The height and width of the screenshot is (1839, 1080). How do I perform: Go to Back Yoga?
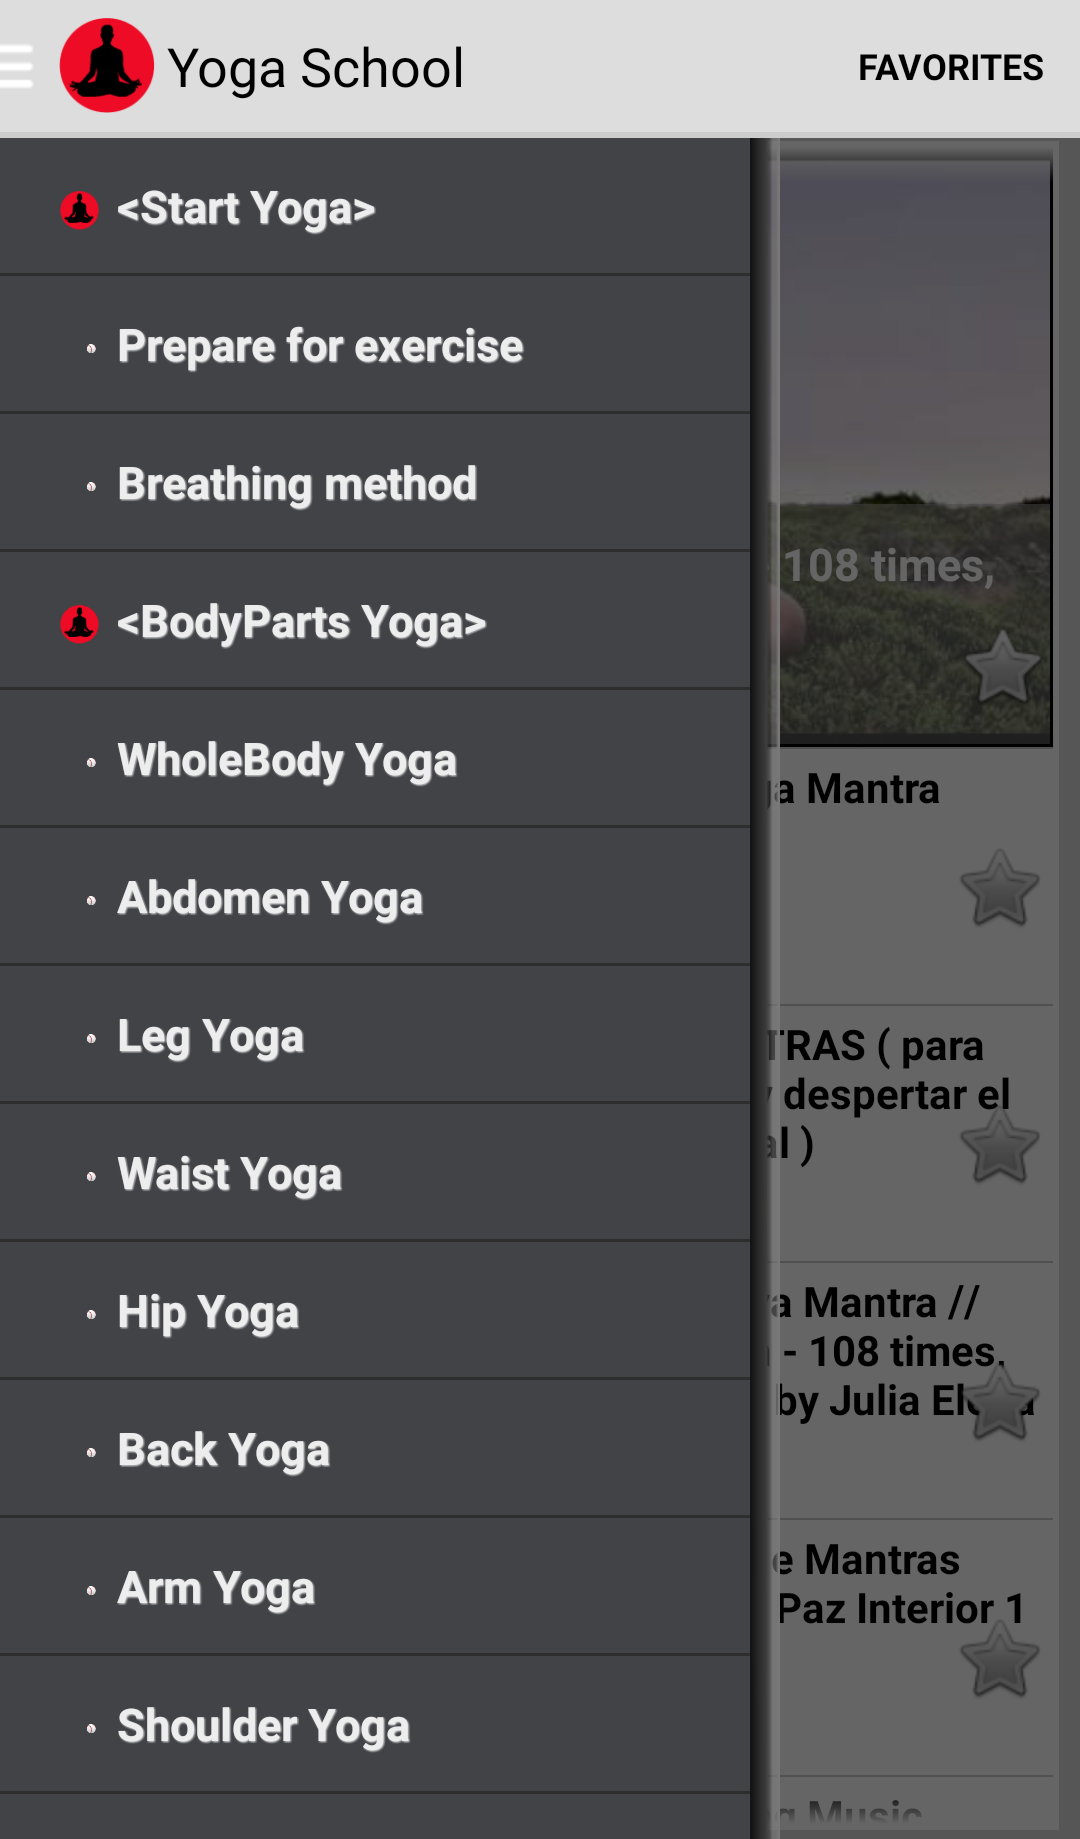(x=223, y=1451)
